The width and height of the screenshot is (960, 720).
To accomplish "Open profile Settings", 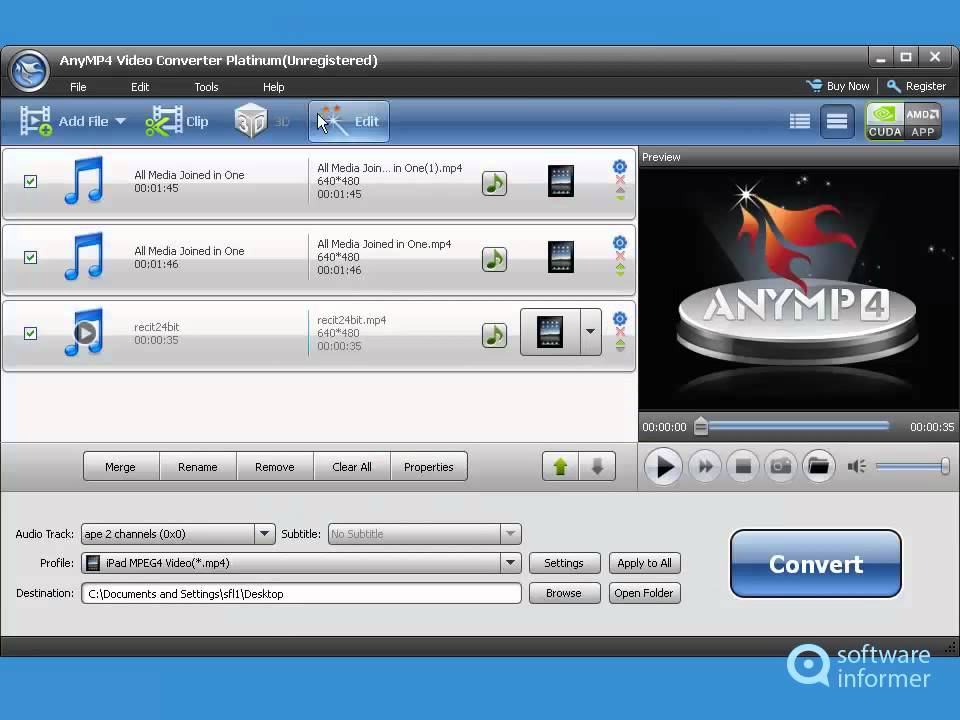I will tap(564, 563).
